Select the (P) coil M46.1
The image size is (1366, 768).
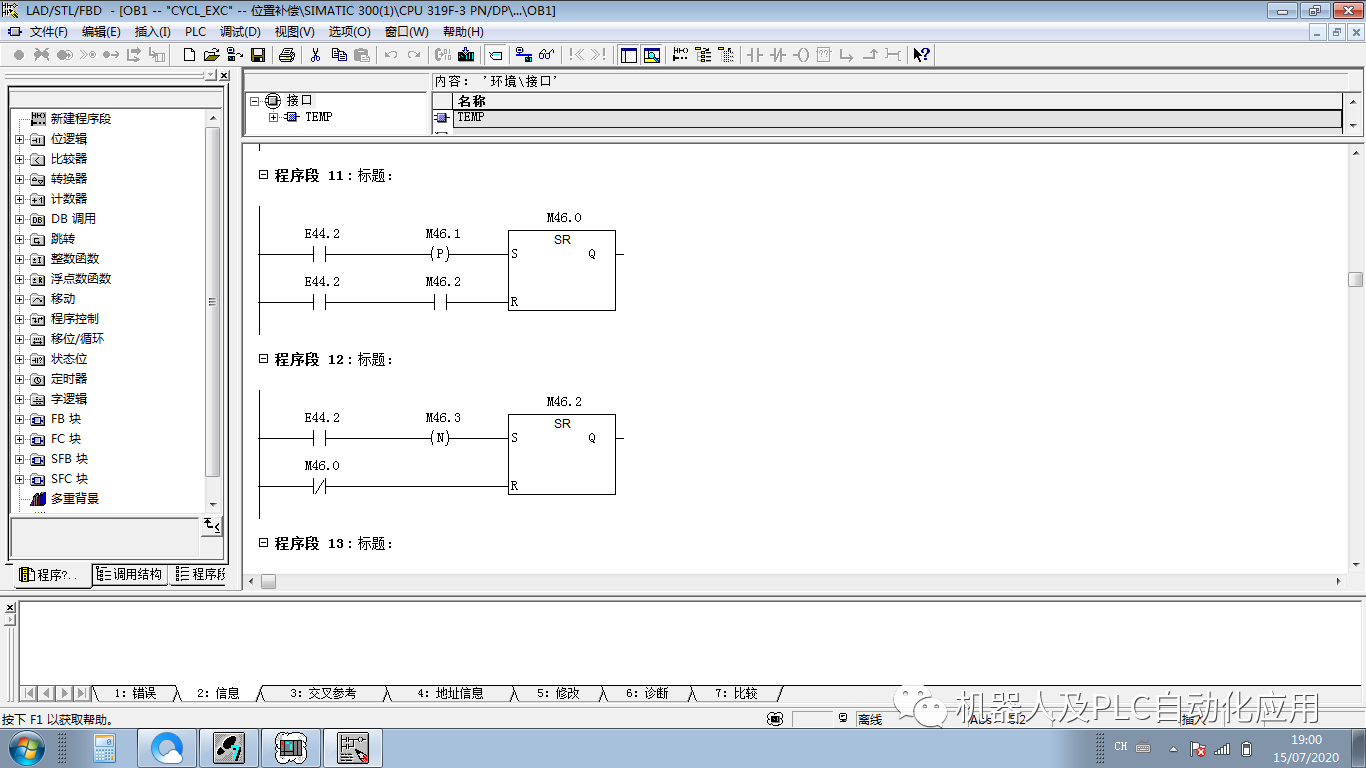coord(440,254)
